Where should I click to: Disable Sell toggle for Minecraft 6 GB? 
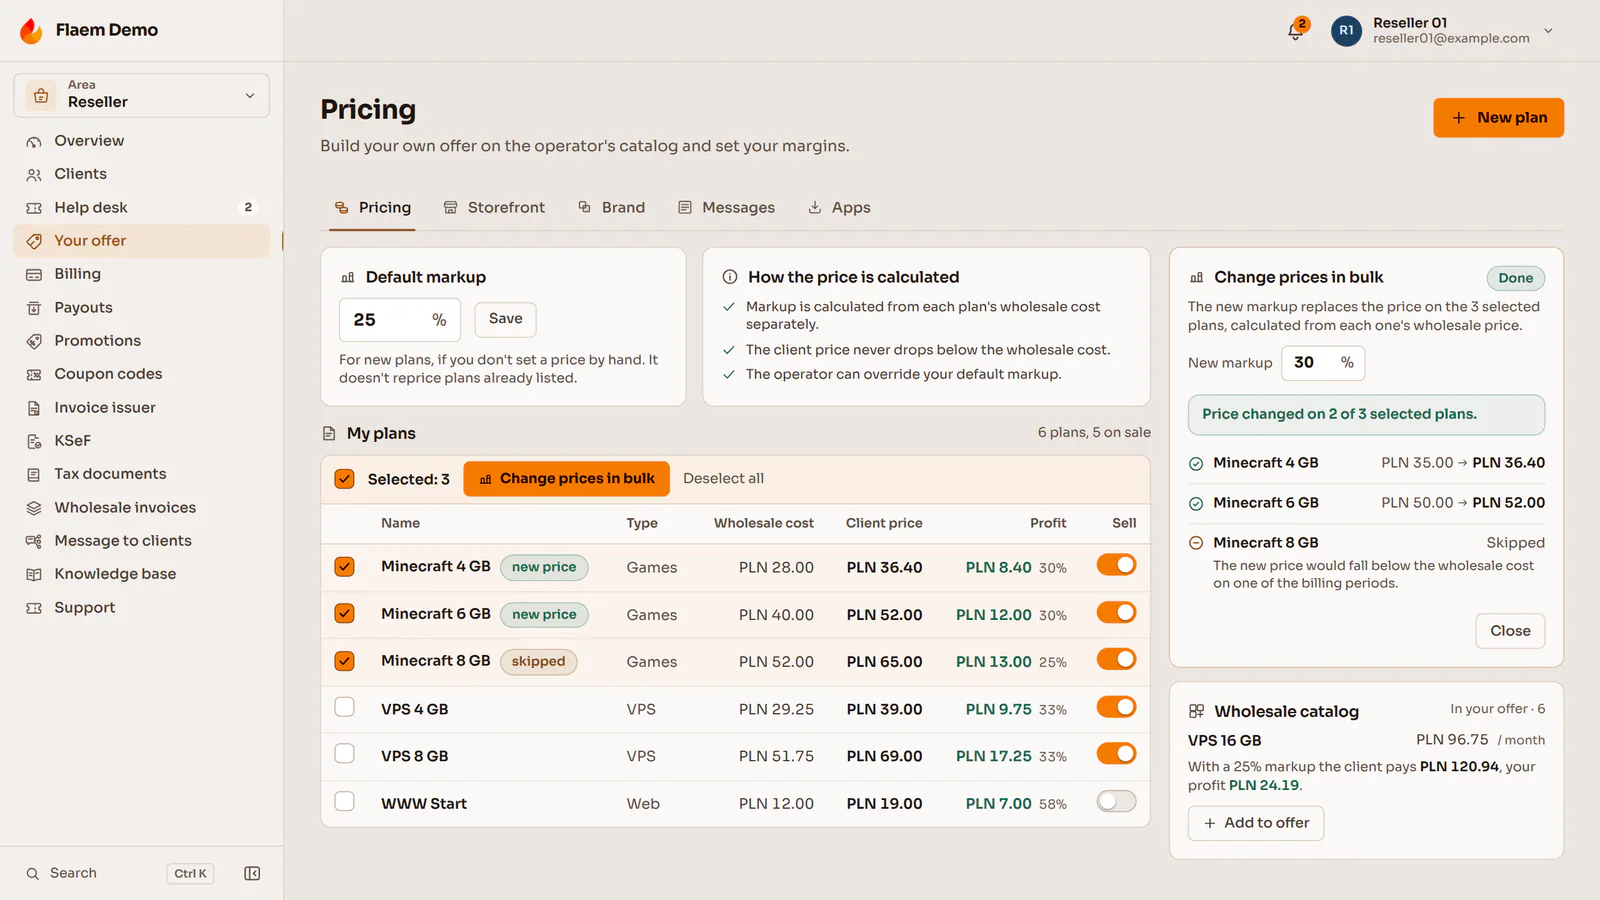pos(1116,612)
